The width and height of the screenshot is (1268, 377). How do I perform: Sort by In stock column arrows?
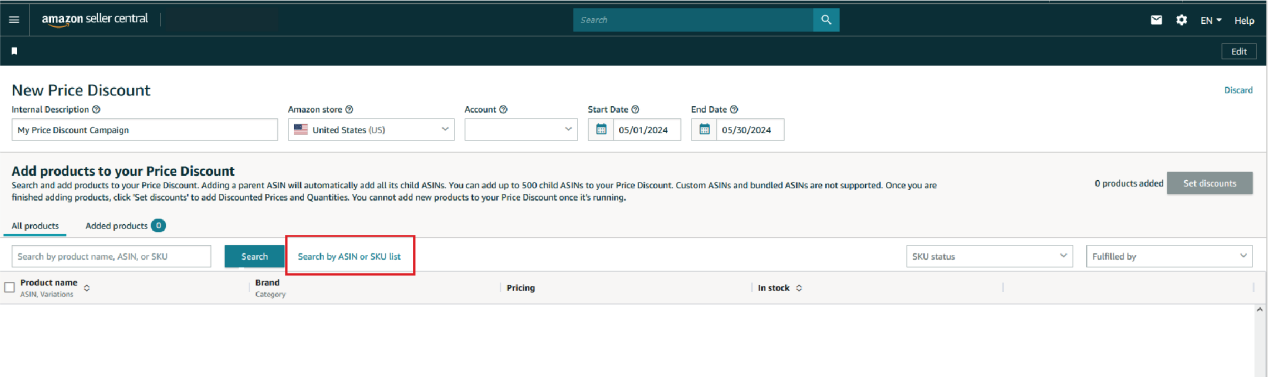click(799, 288)
